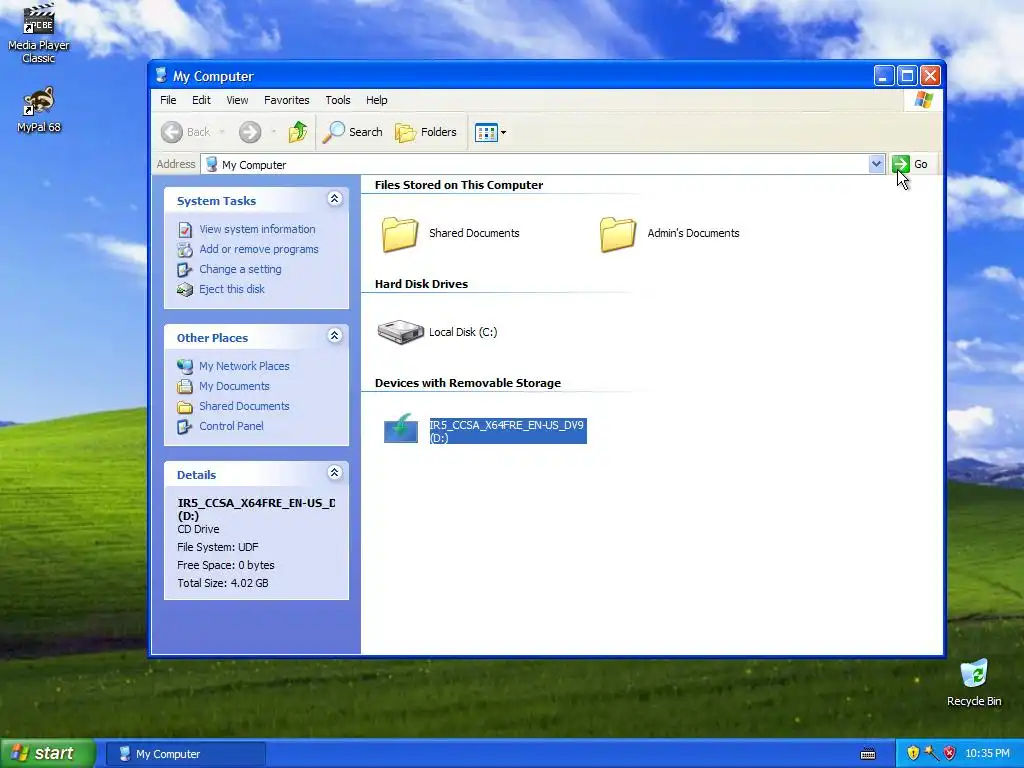
Task: Click the My Computer title bar icon
Action: (x=161, y=76)
